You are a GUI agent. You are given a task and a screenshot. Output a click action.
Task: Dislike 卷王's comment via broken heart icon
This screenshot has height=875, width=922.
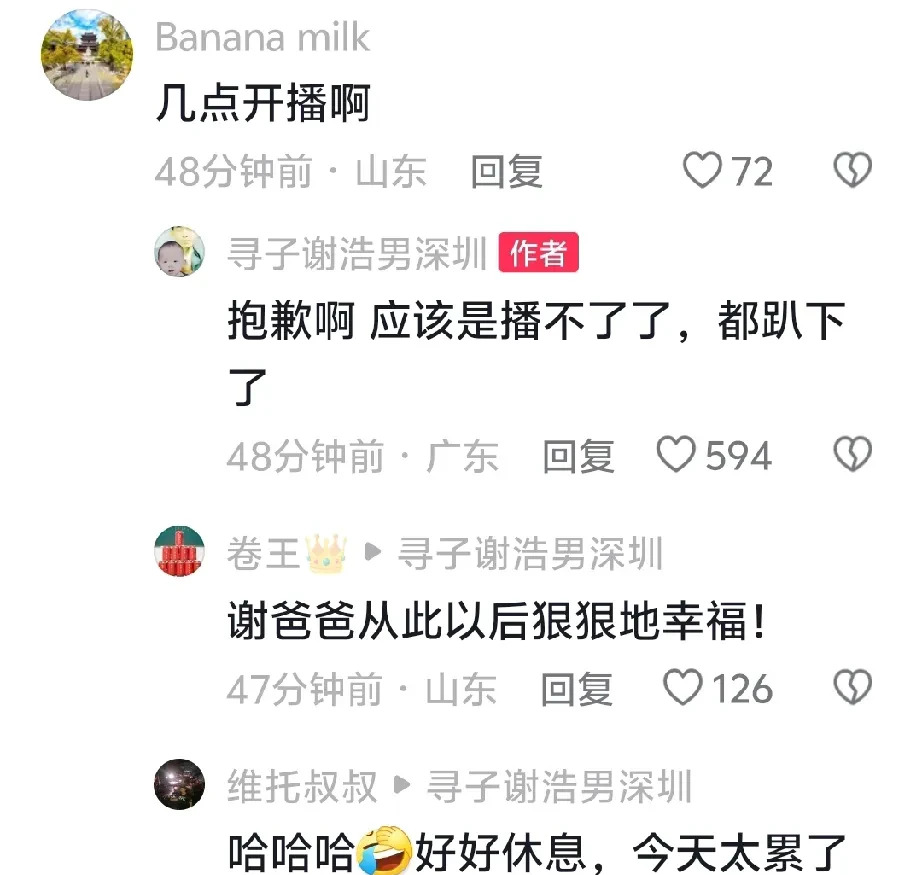(x=853, y=687)
